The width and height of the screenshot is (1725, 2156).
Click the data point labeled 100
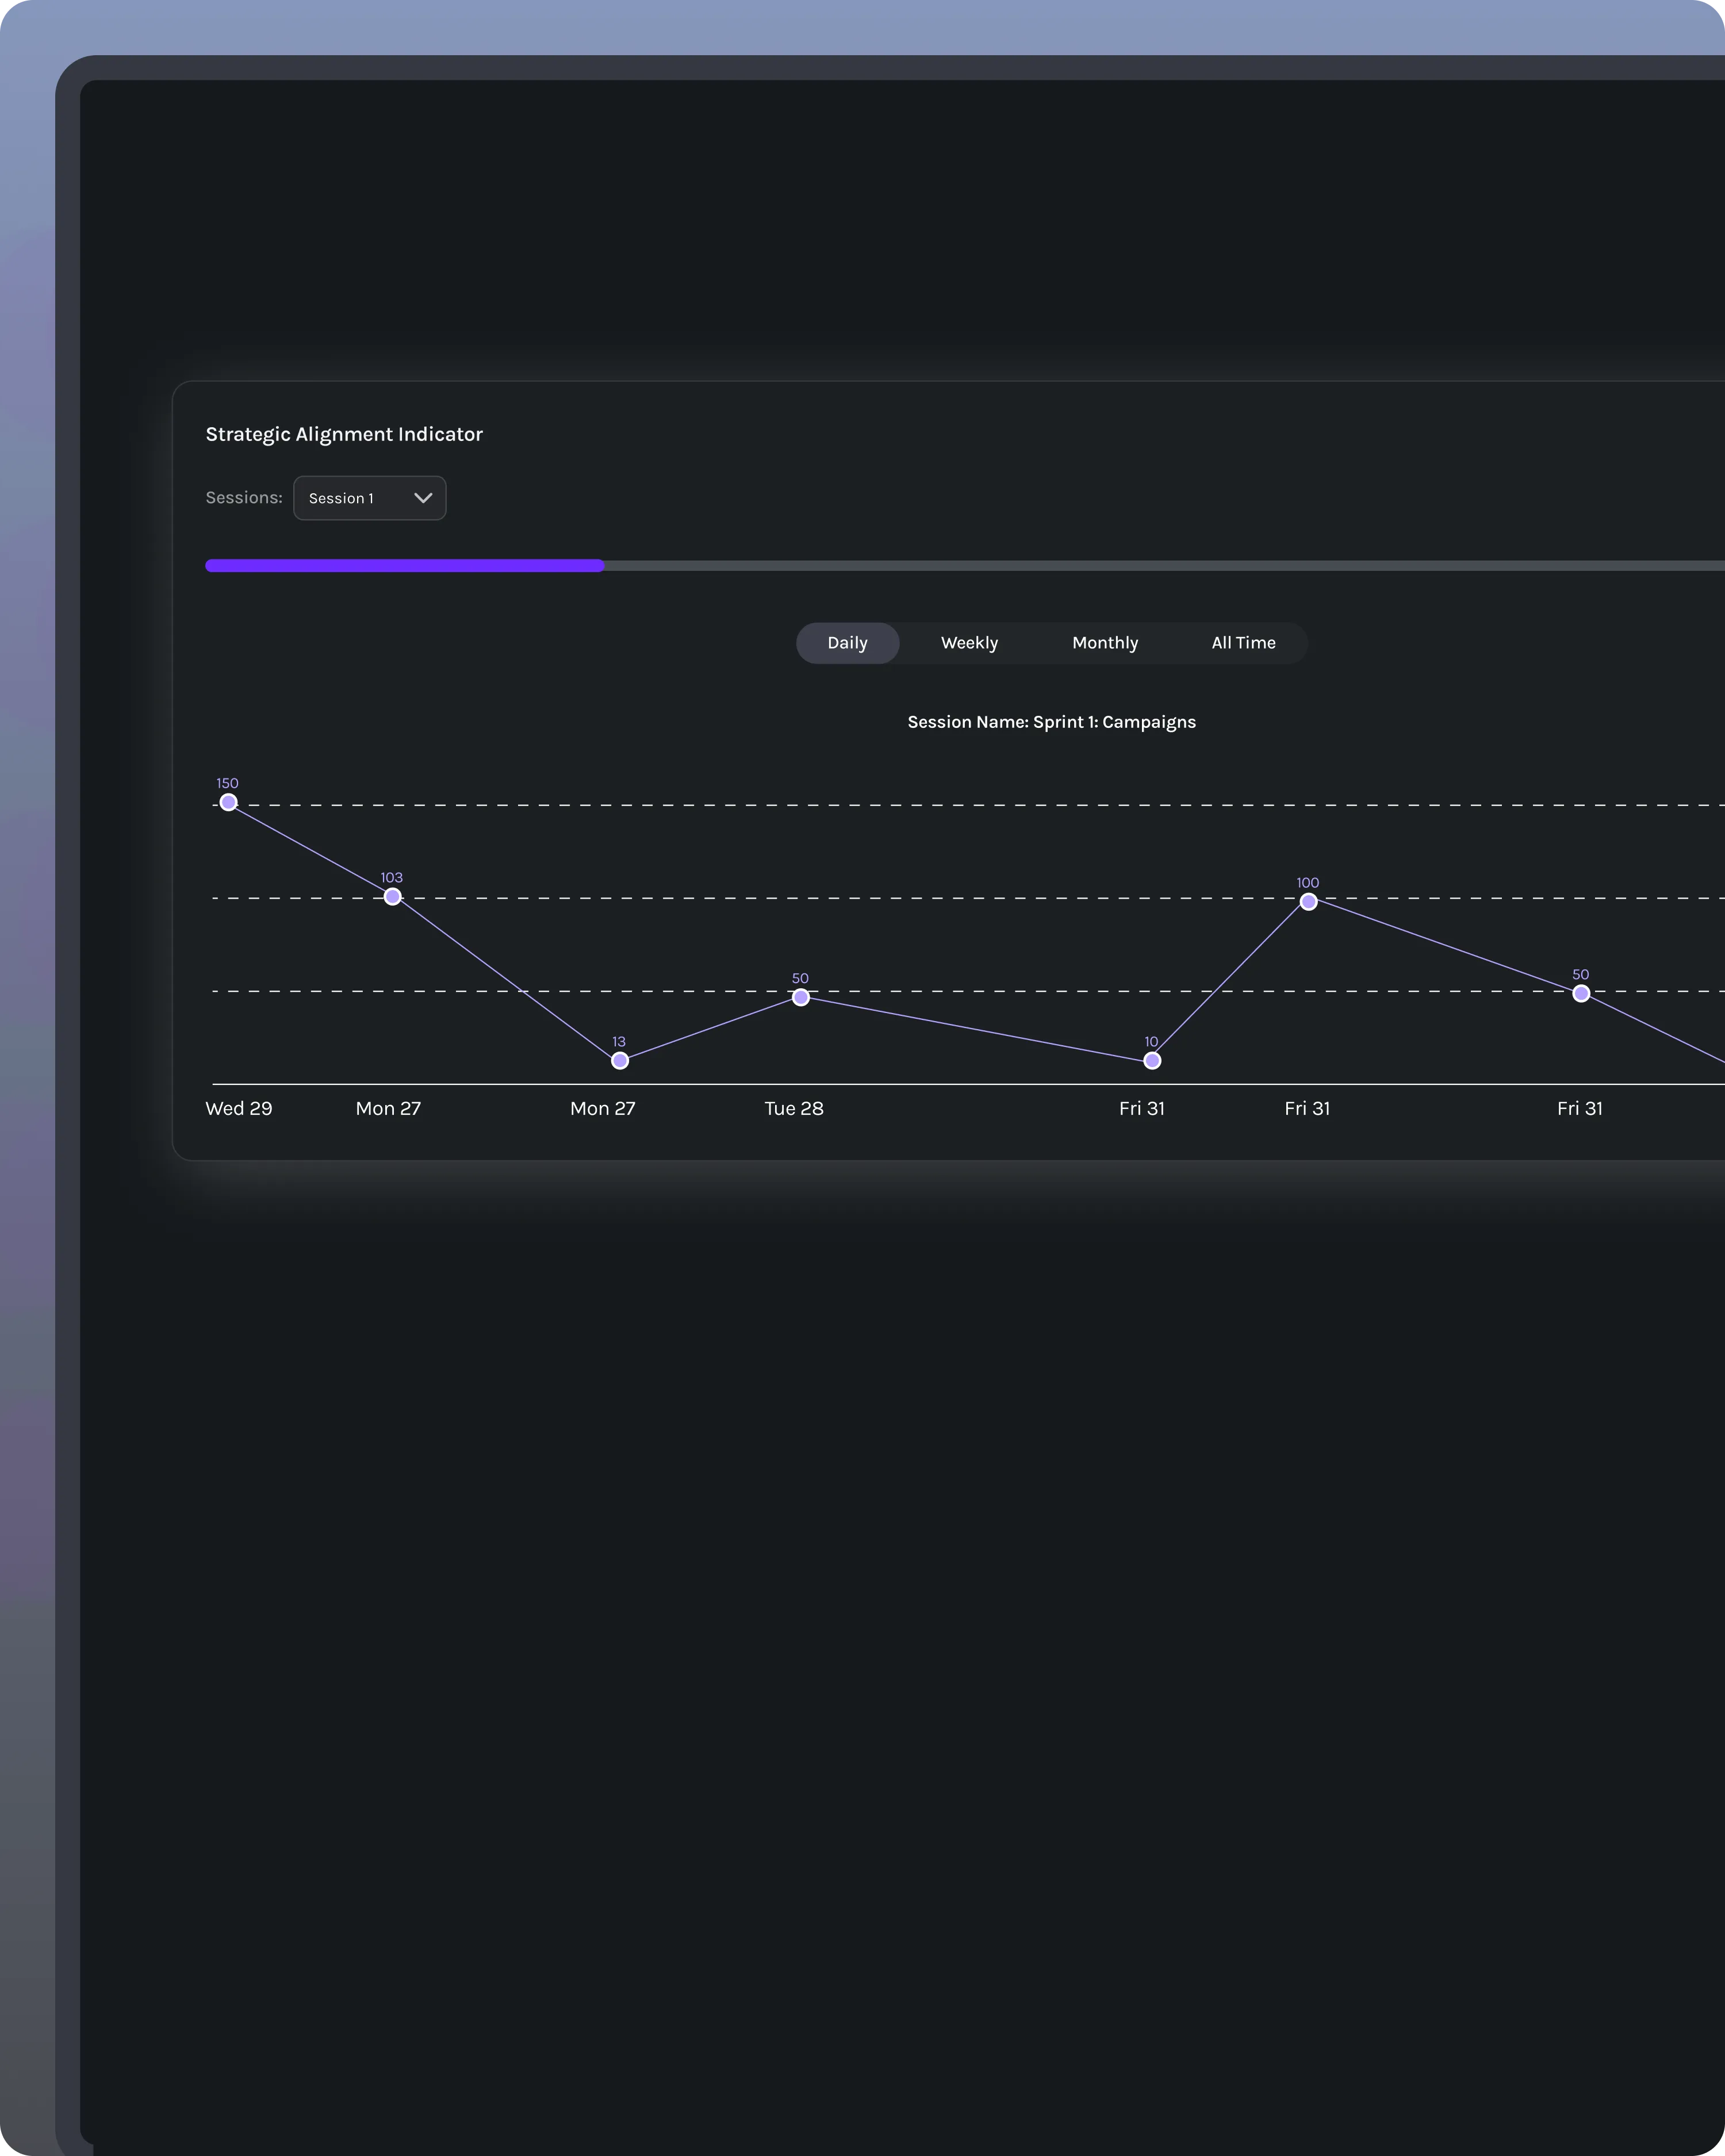point(1308,902)
